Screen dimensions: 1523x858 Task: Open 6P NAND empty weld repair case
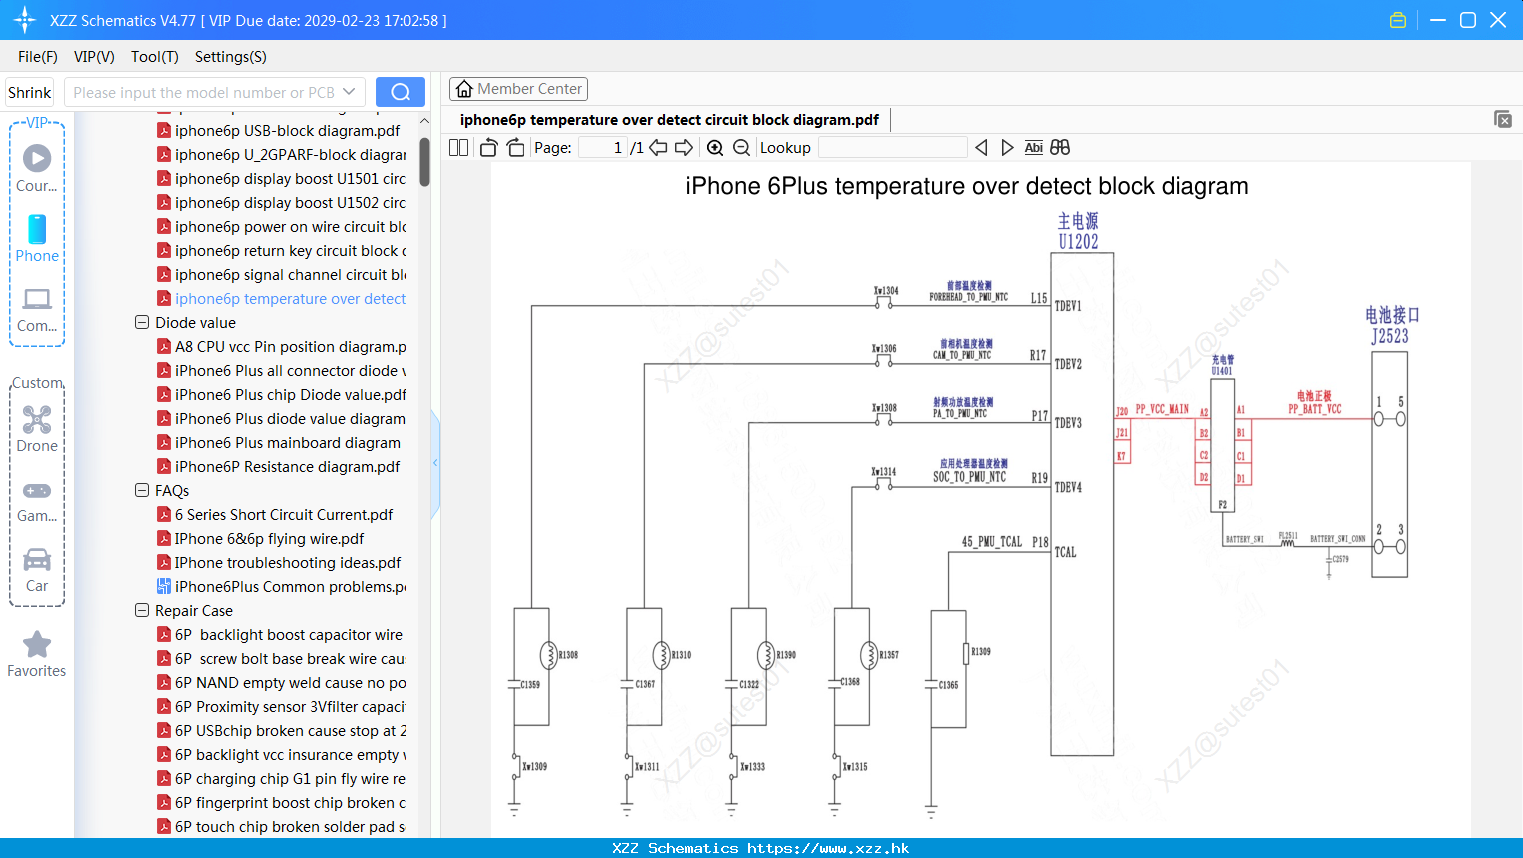[x=282, y=683]
